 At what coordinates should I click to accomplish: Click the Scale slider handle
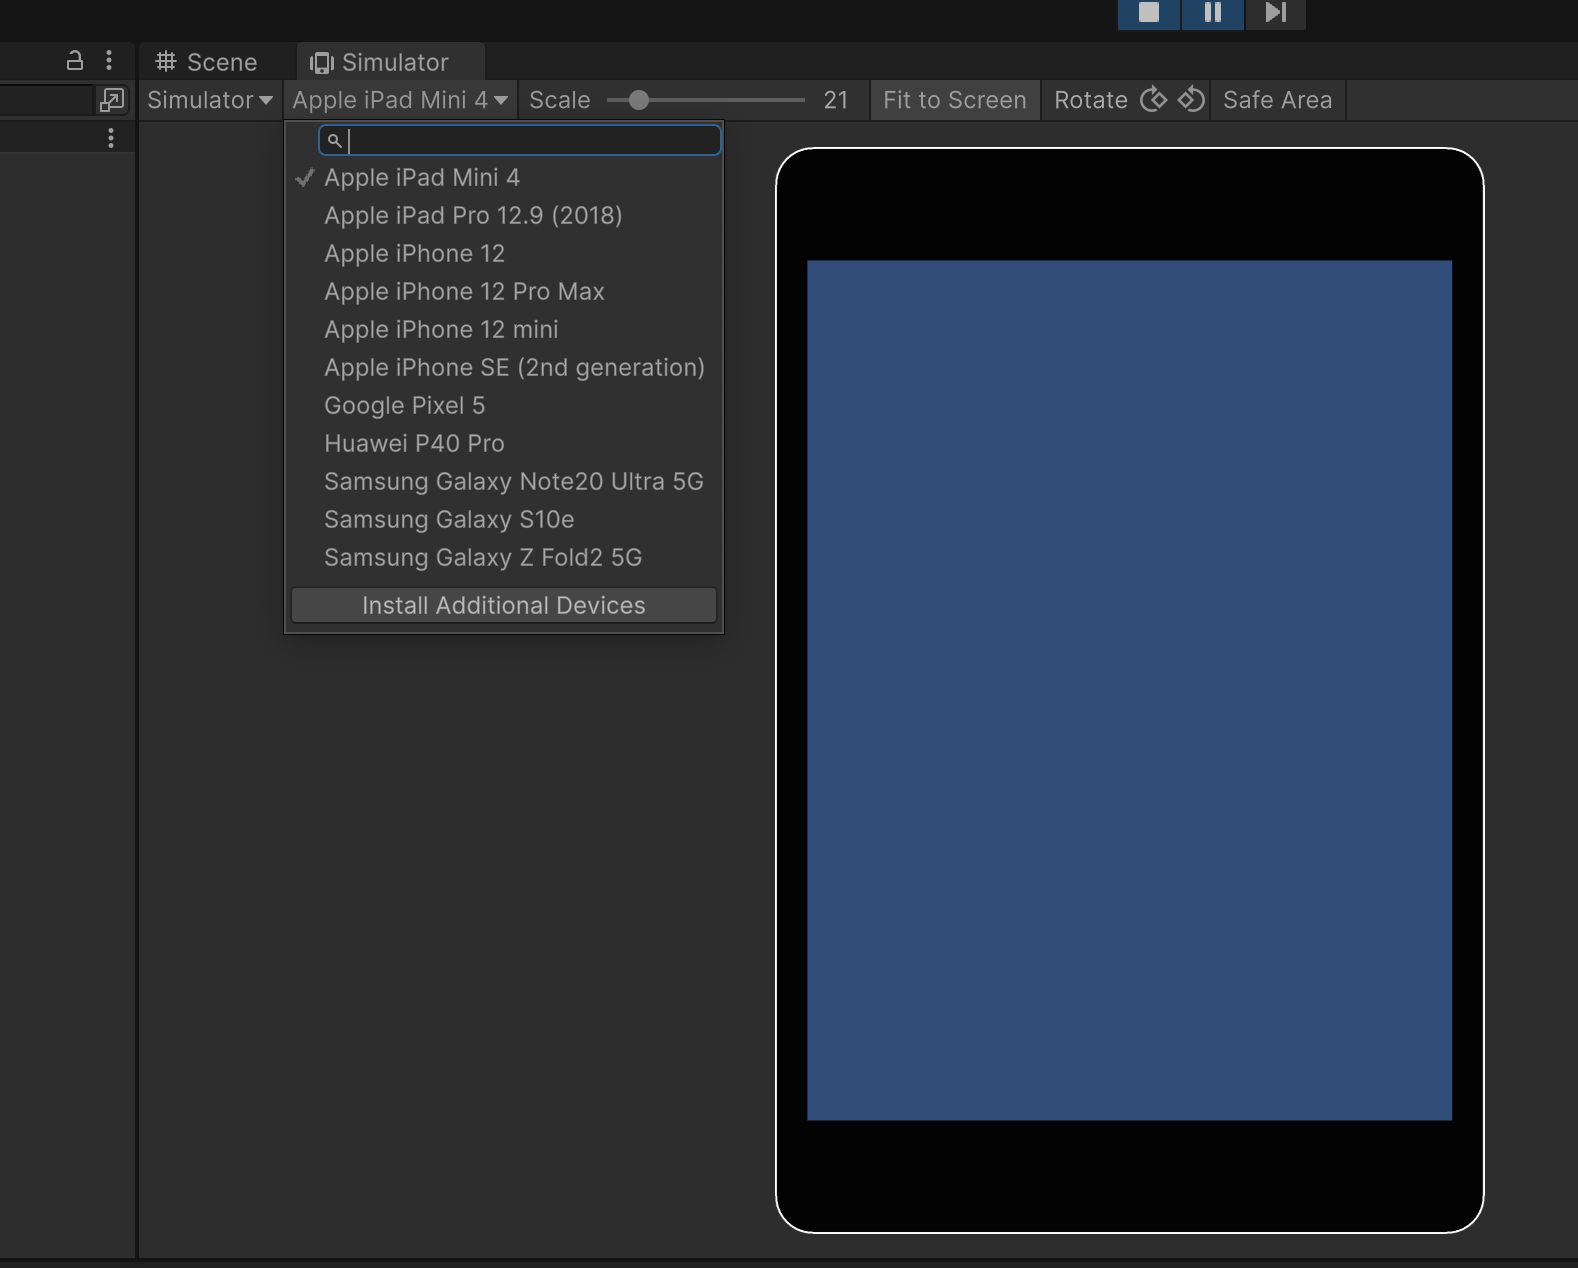638,100
